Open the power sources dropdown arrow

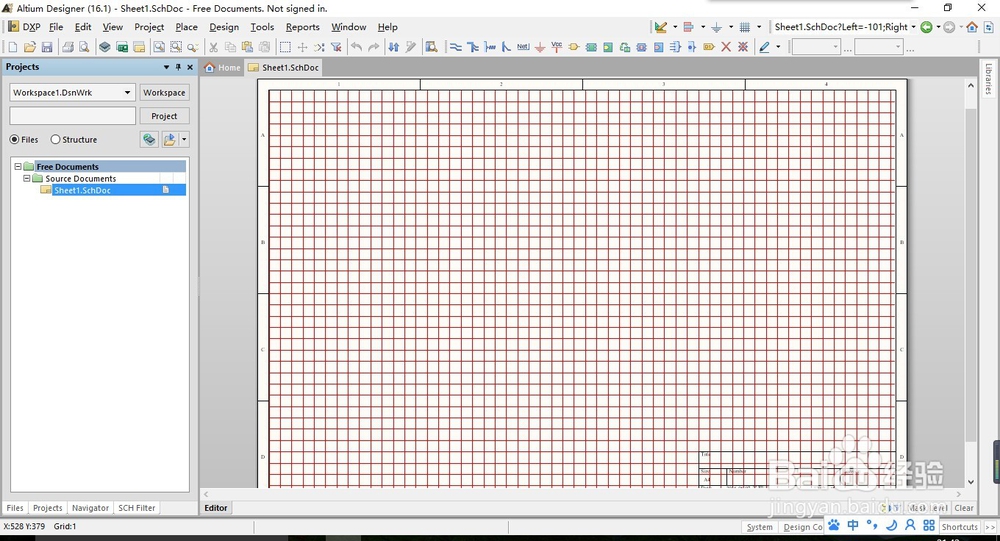coord(731,27)
